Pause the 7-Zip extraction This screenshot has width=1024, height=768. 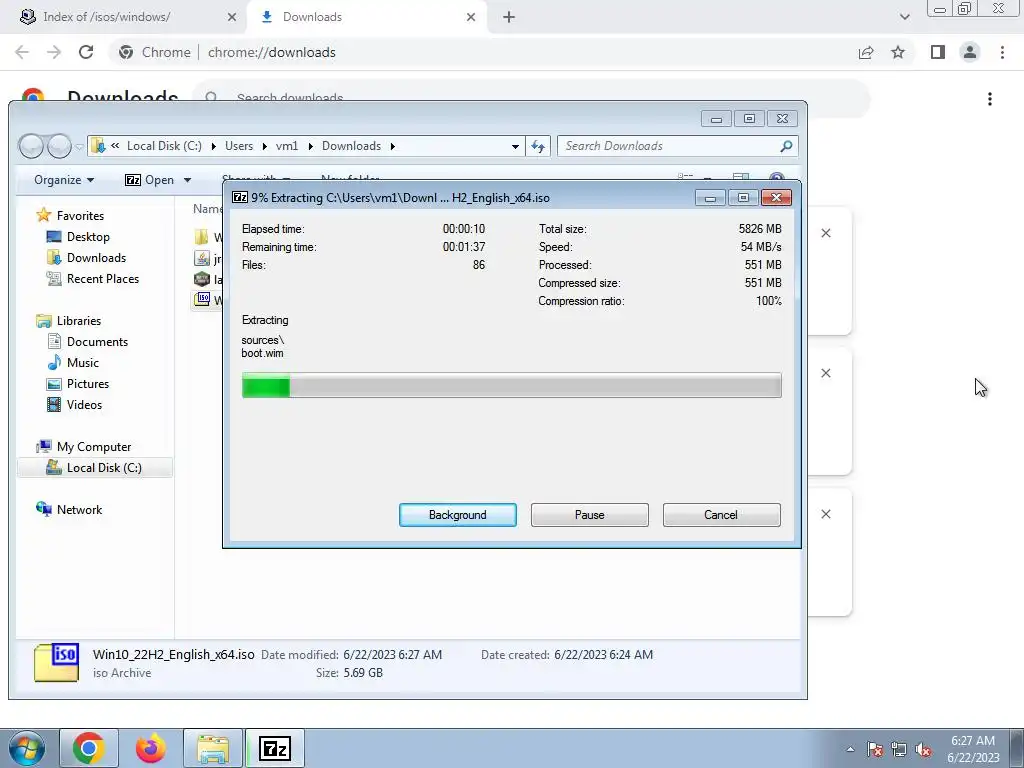(589, 515)
